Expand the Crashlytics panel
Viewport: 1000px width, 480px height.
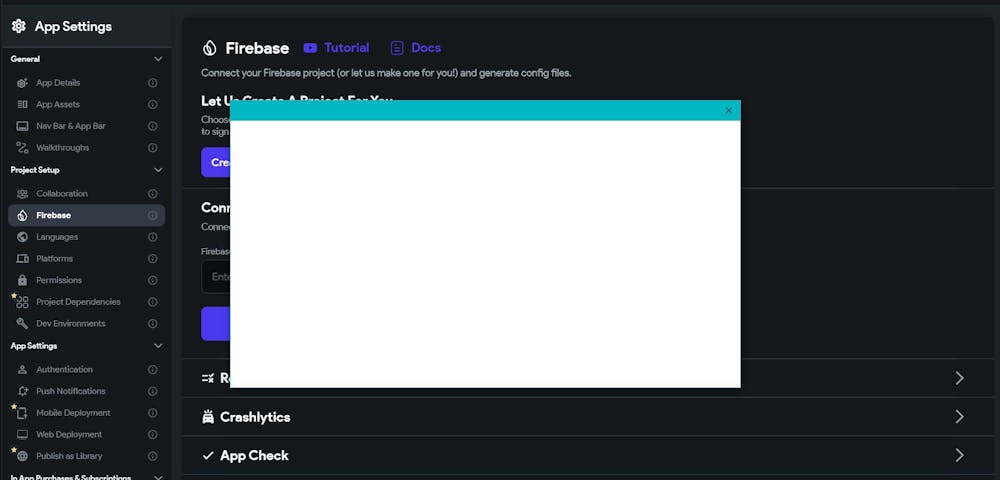coord(959,417)
